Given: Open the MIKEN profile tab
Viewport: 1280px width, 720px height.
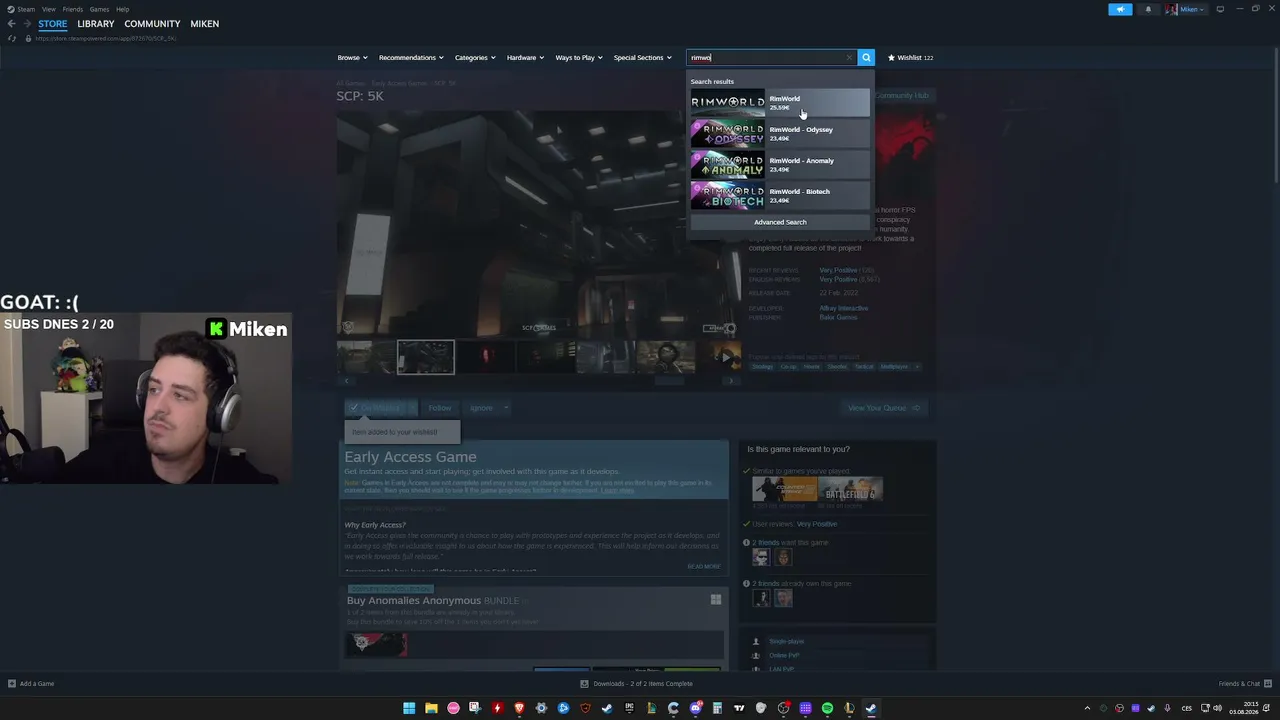Looking at the screenshot, I should (x=205, y=24).
